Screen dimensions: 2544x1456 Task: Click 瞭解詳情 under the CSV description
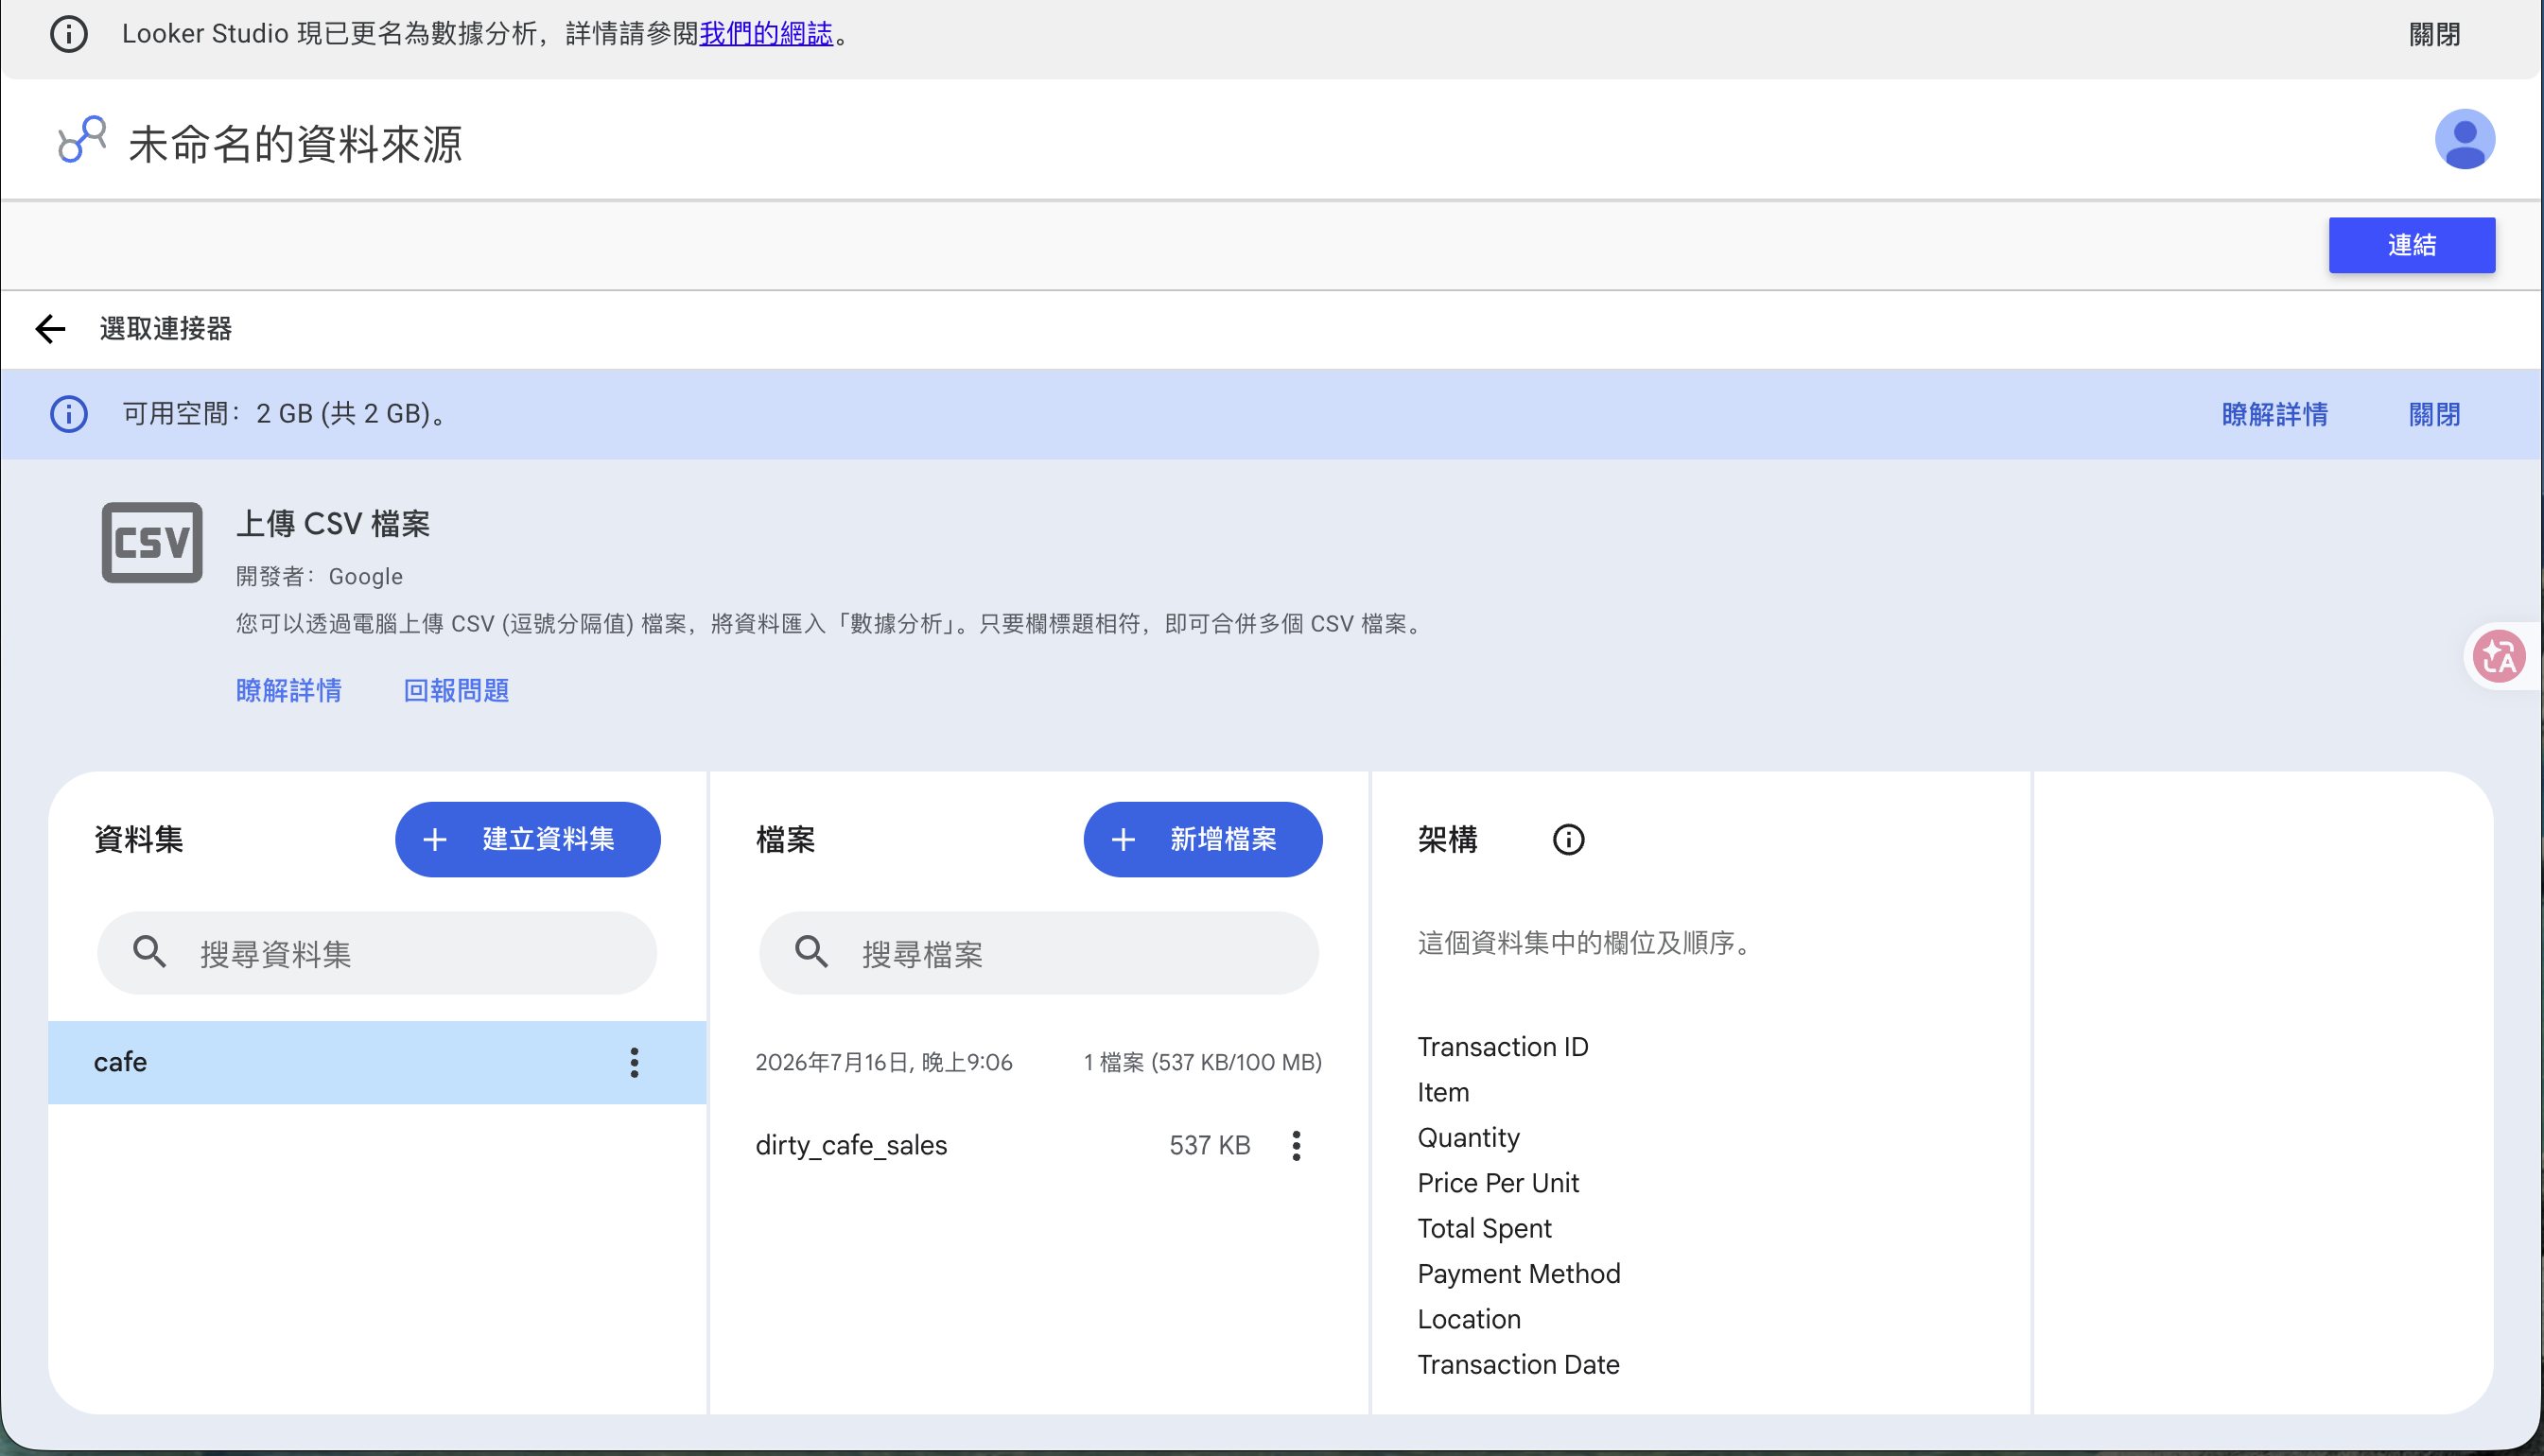coord(289,690)
